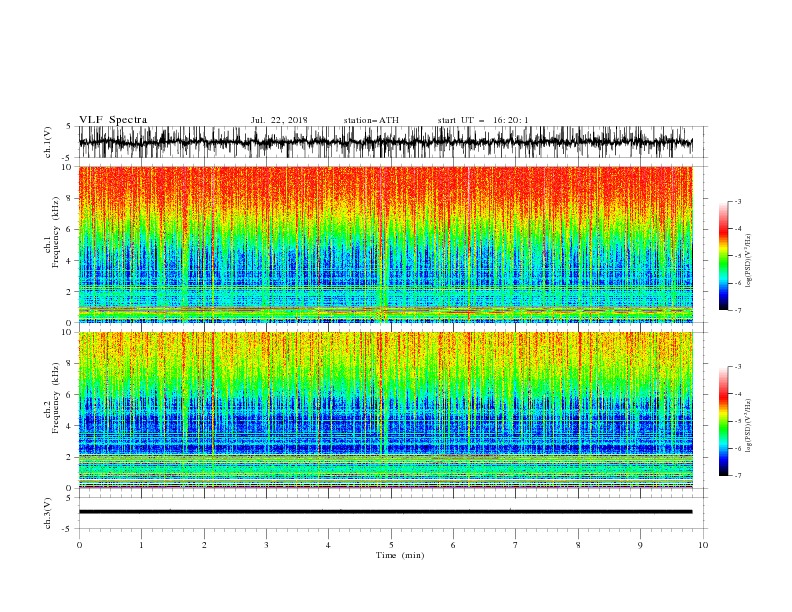Image resolution: width=792 pixels, height=612 pixels.
Task: Click time axis tick label "3"
Action: tap(266, 545)
